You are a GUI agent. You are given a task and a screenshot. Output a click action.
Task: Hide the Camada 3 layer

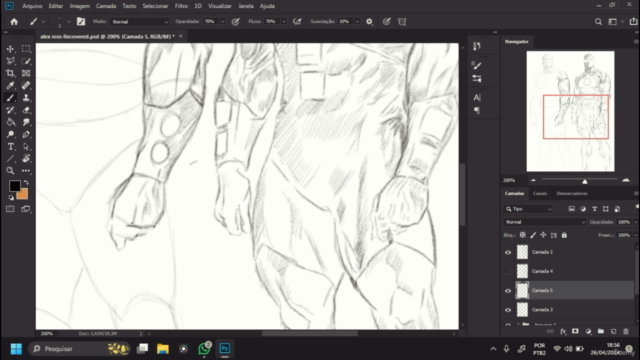[508, 310]
